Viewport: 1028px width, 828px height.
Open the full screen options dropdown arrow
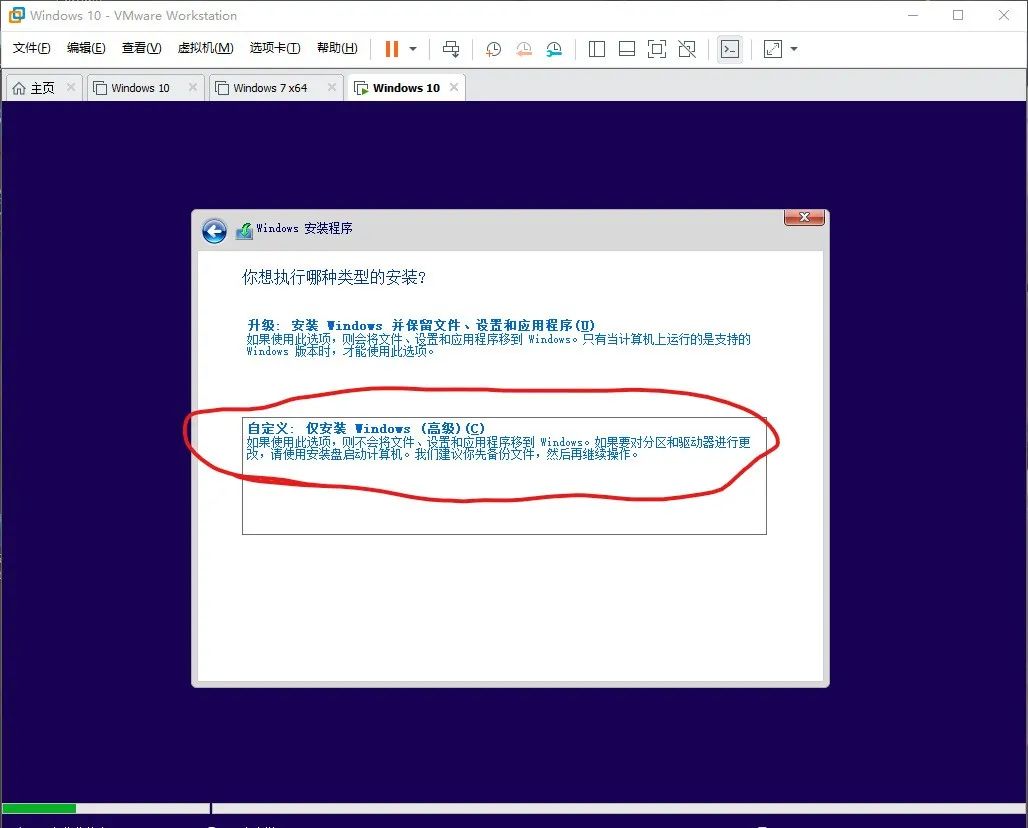click(x=793, y=48)
